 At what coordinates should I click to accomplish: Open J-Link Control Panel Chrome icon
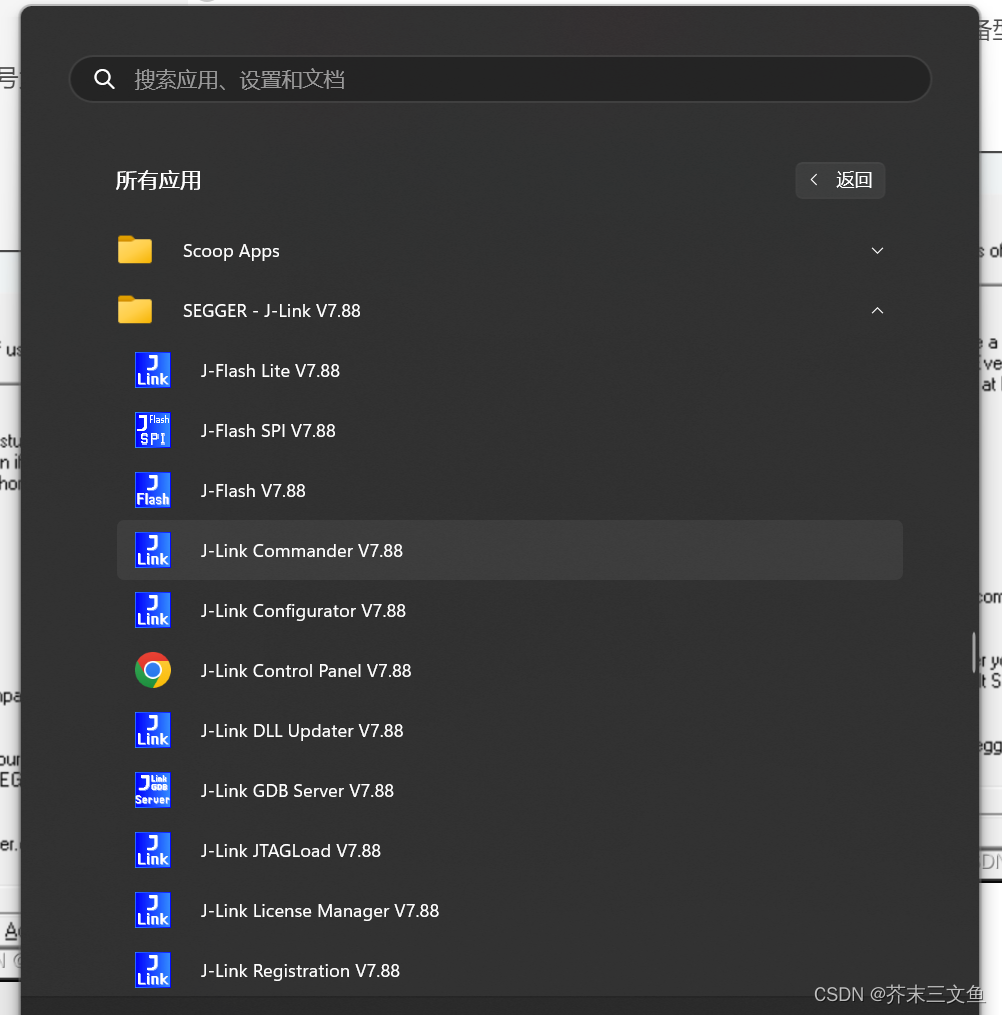click(x=153, y=670)
